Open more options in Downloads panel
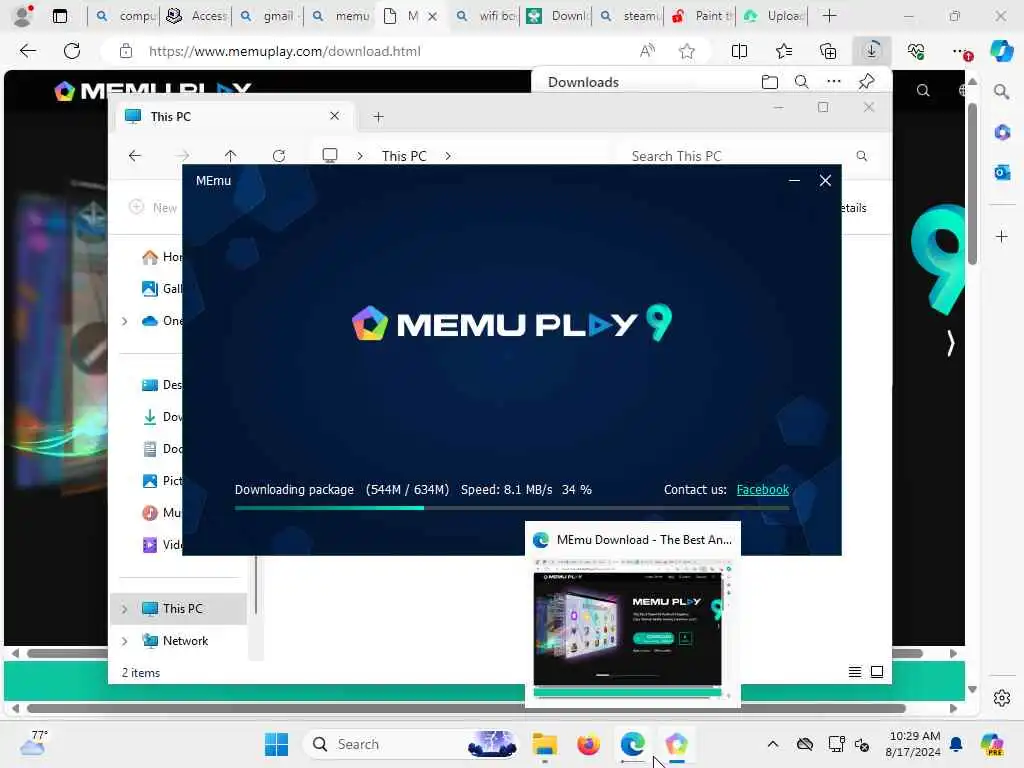 point(833,82)
